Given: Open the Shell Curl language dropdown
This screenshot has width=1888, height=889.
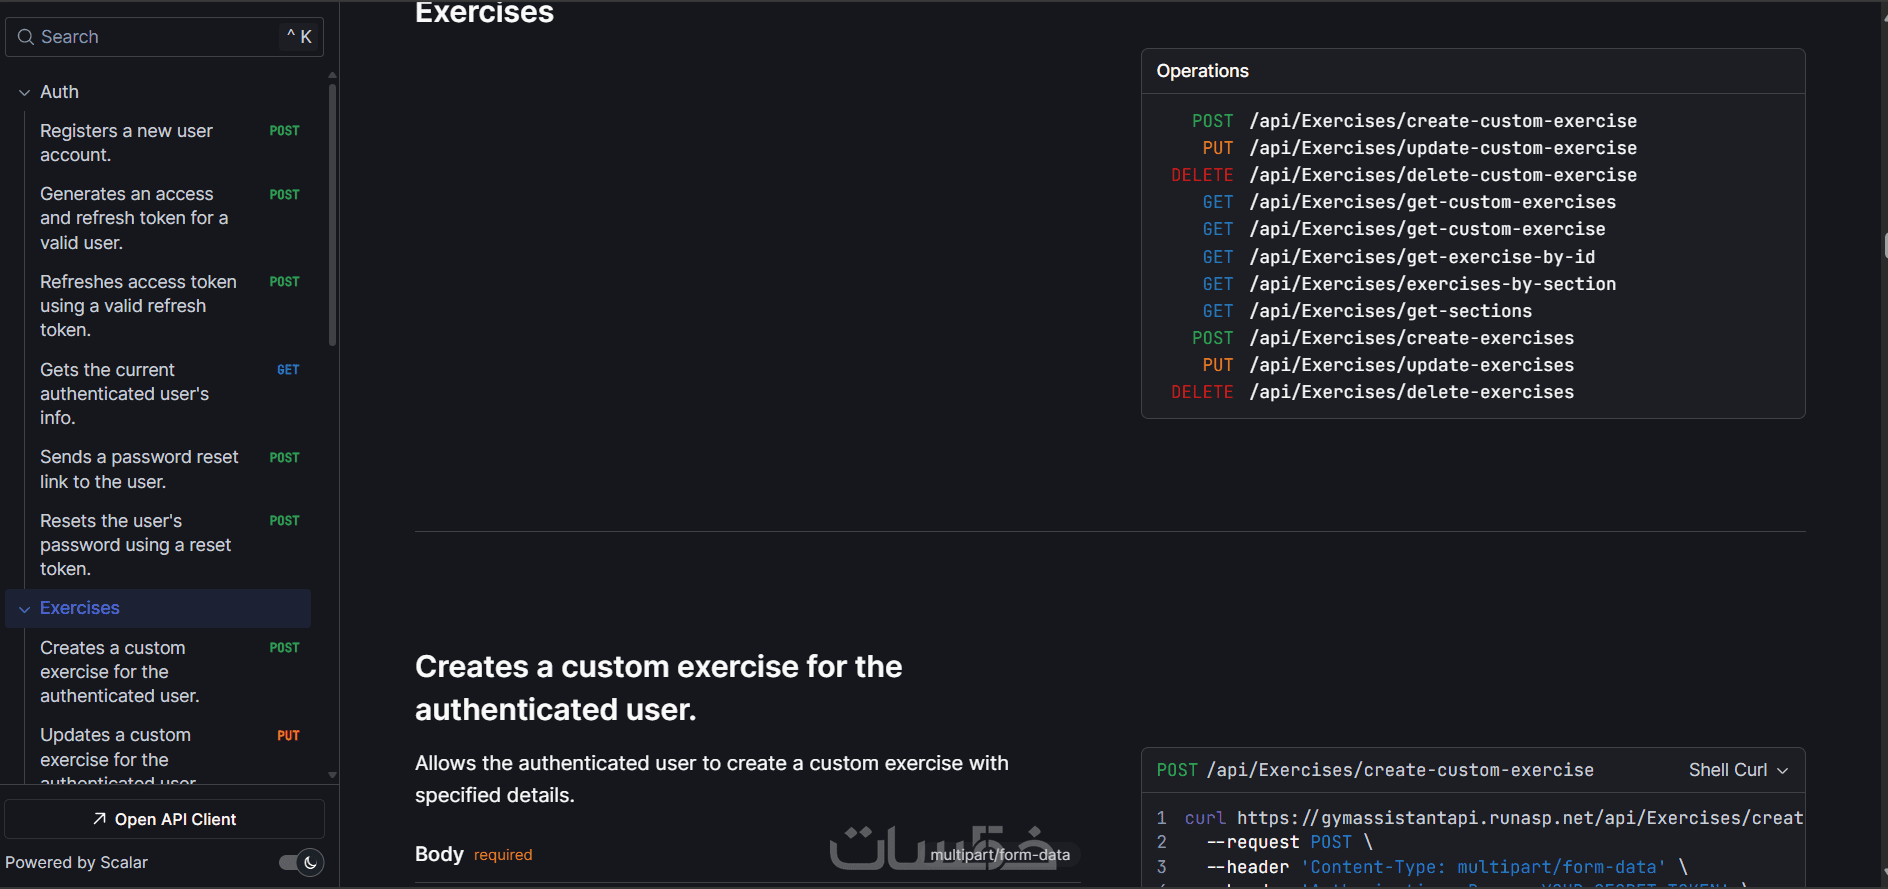Looking at the screenshot, I should pos(1738,770).
